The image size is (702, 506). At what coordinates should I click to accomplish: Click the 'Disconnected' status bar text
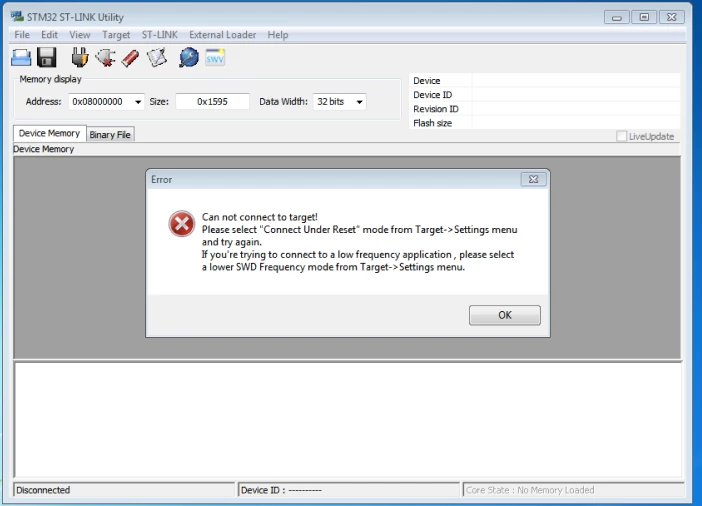click(x=43, y=490)
